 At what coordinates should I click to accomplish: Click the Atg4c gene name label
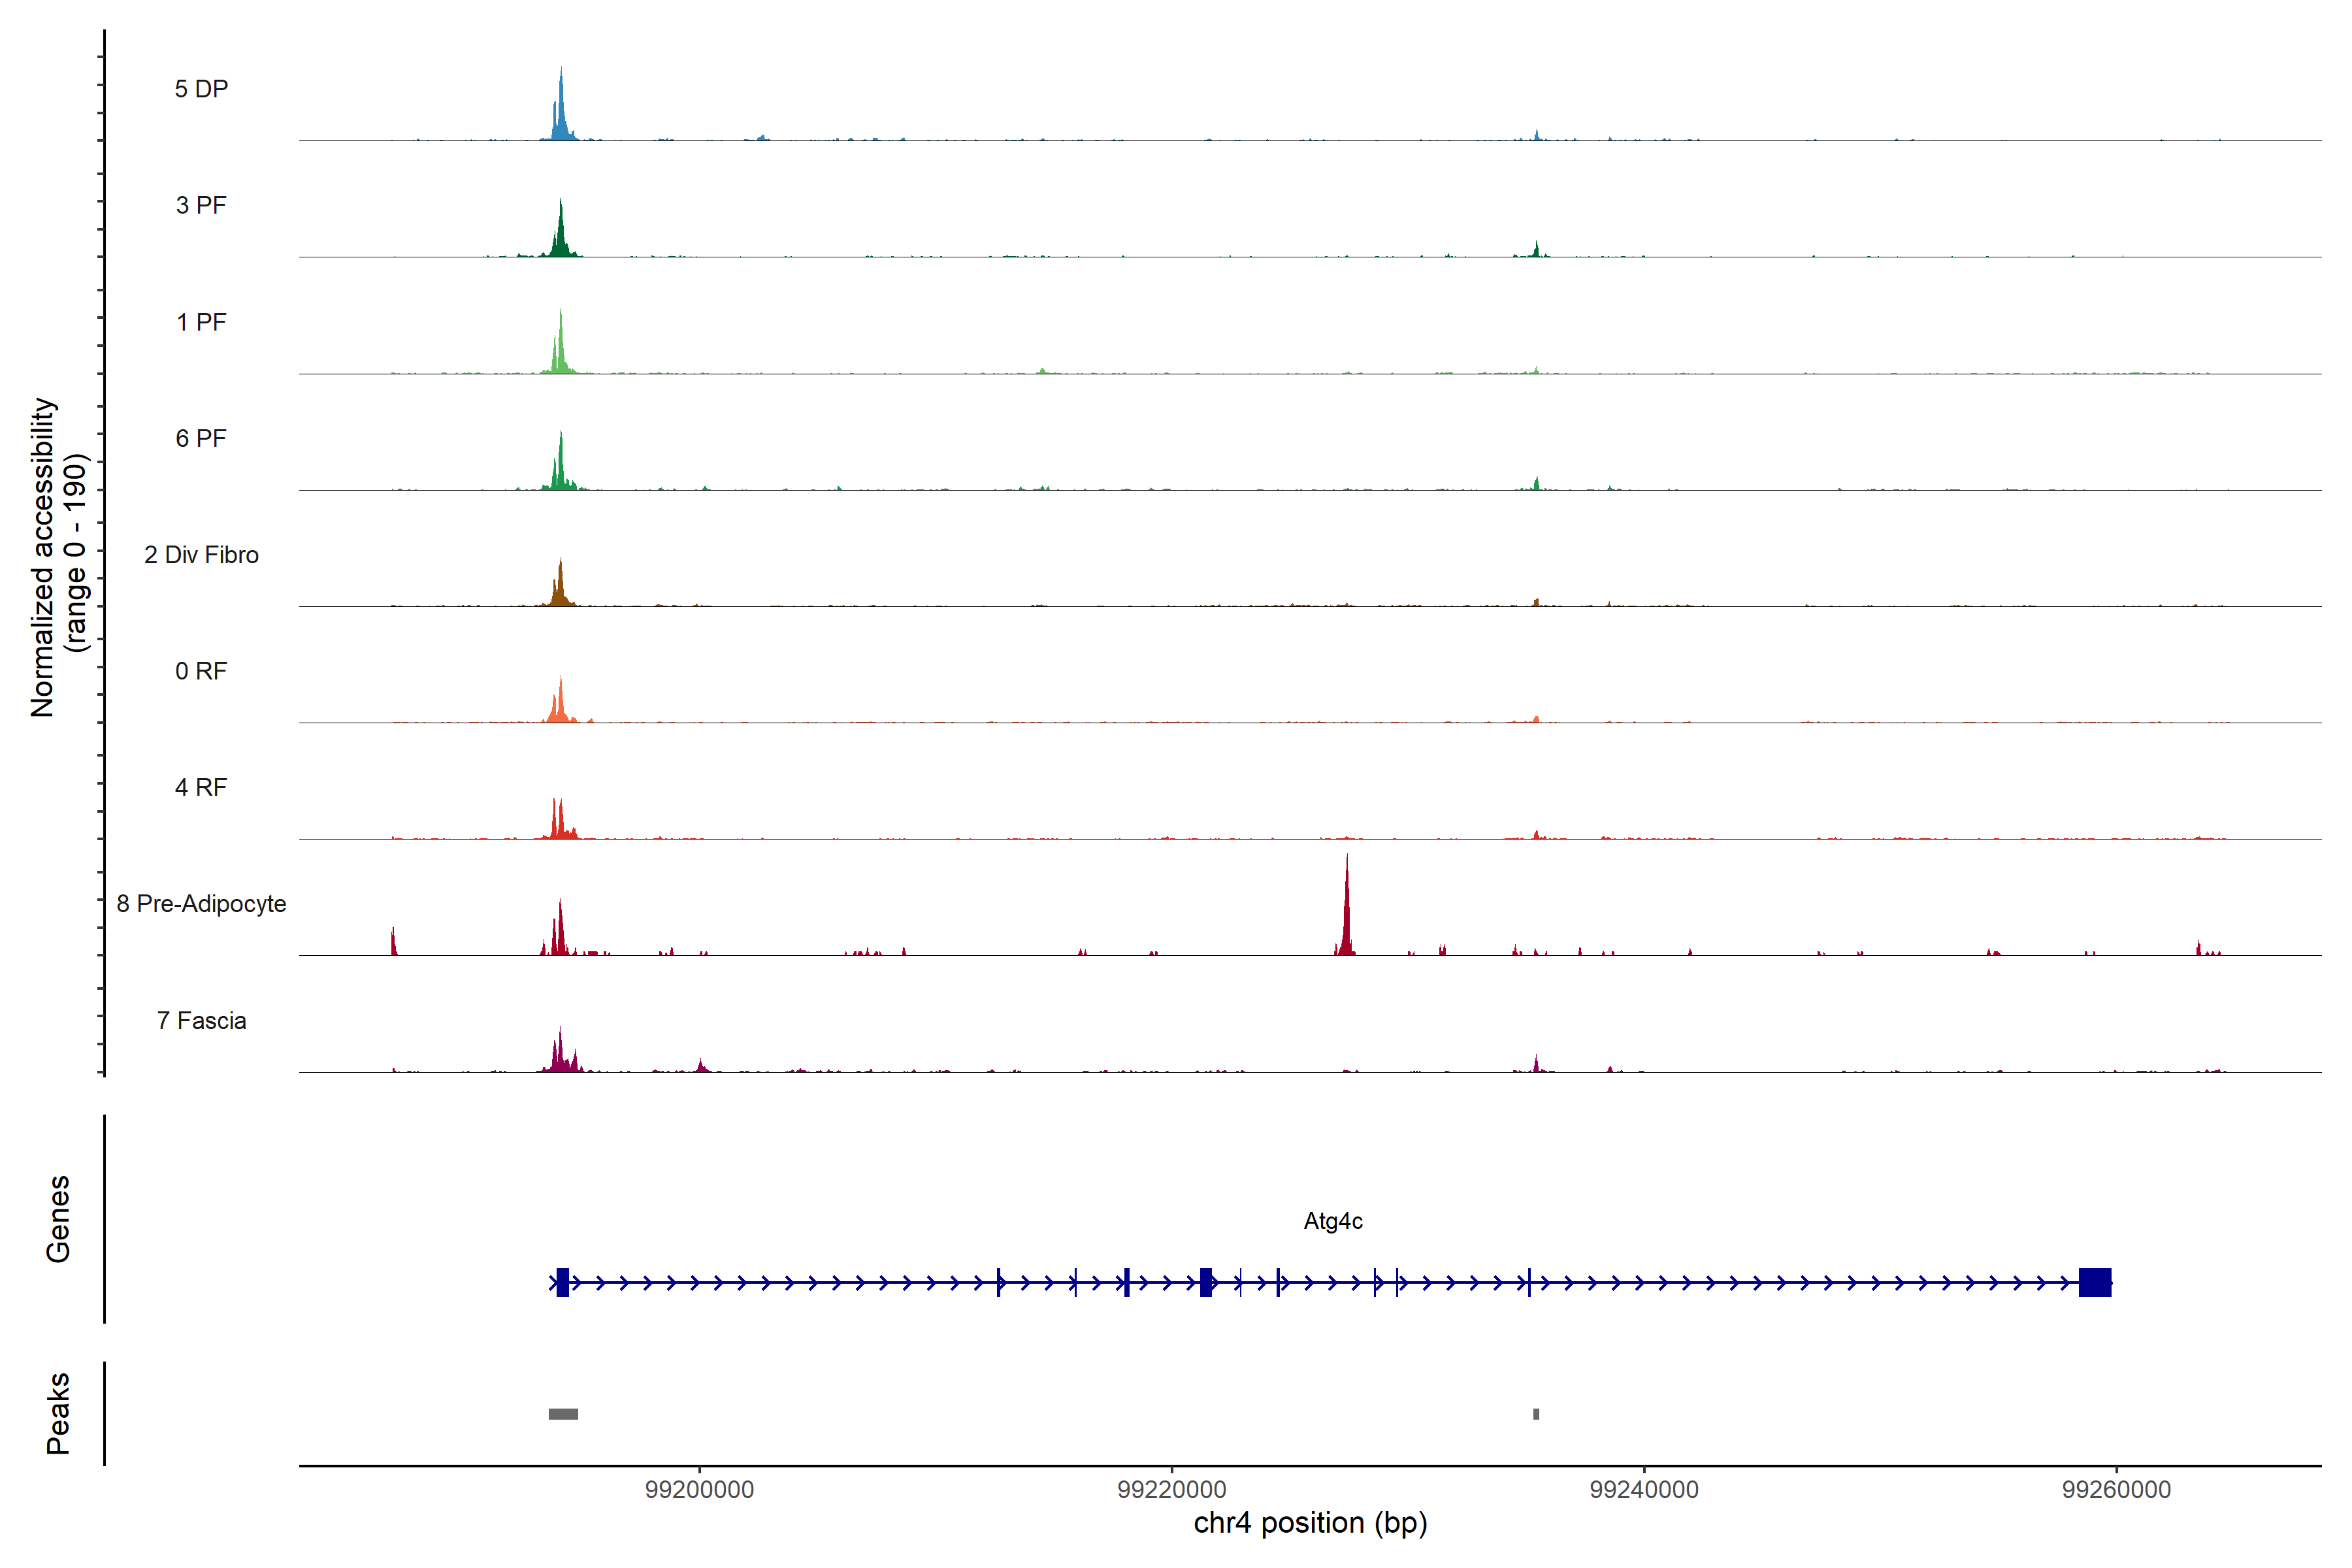(1333, 1221)
